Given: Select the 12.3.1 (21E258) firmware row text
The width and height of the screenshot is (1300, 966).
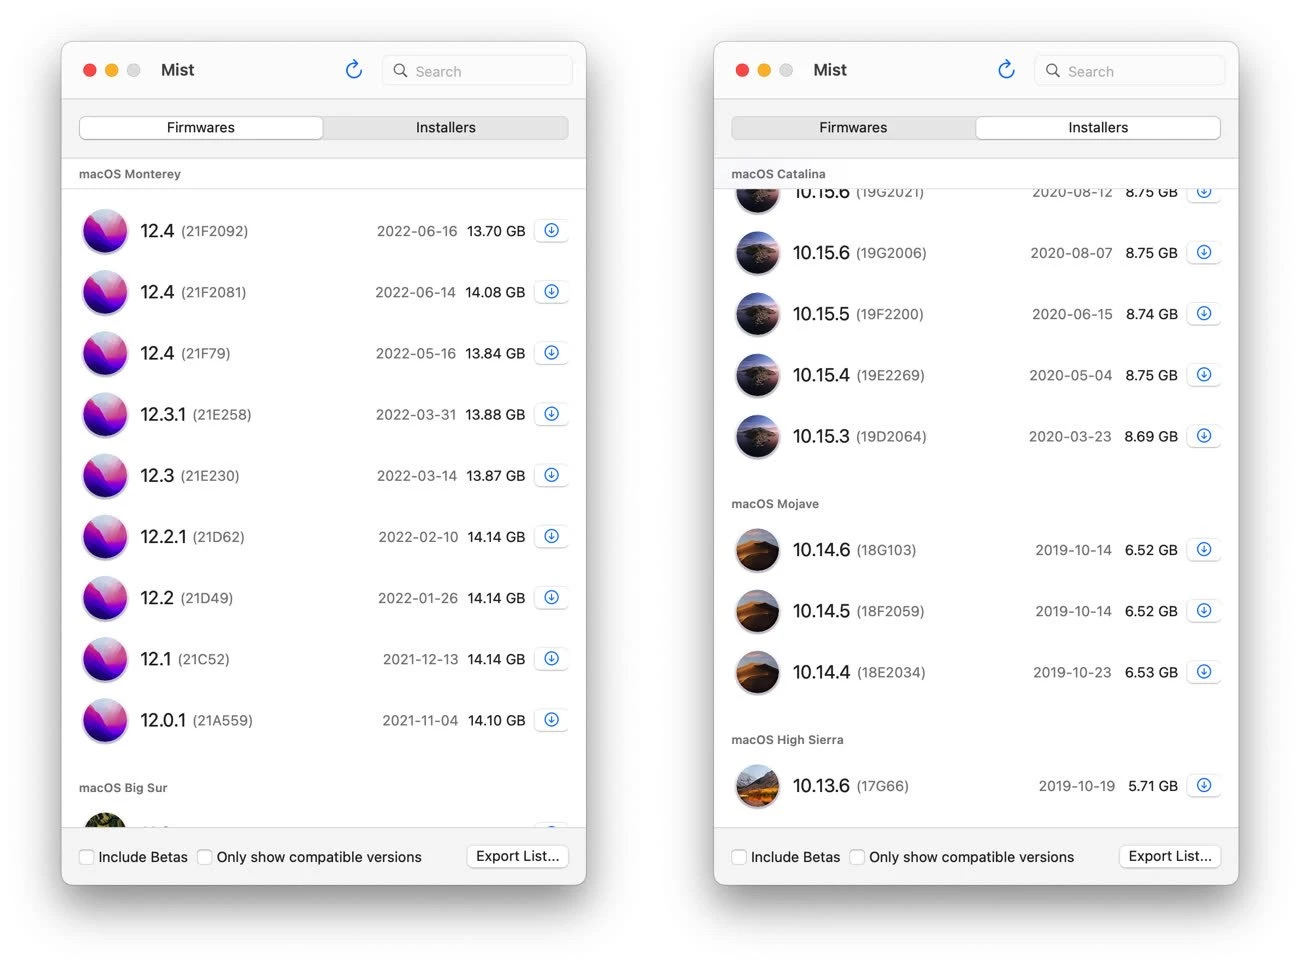Looking at the screenshot, I should [x=196, y=414].
